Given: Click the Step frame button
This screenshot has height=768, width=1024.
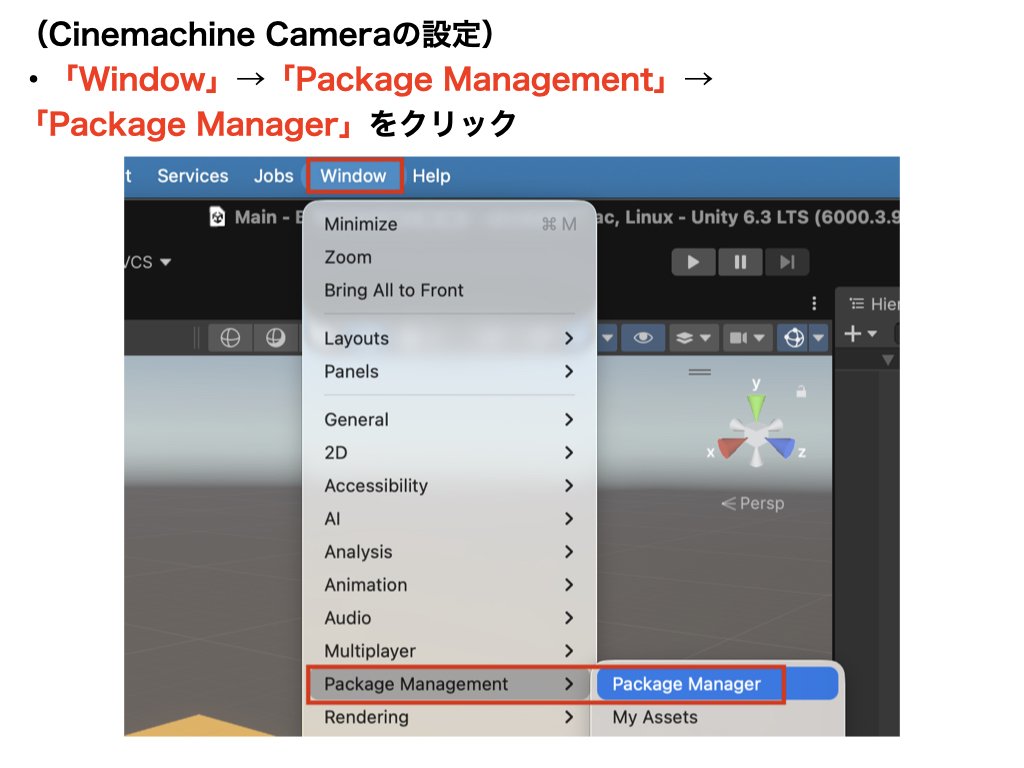Looking at the screenshot, I should click(x=787, y=262).
